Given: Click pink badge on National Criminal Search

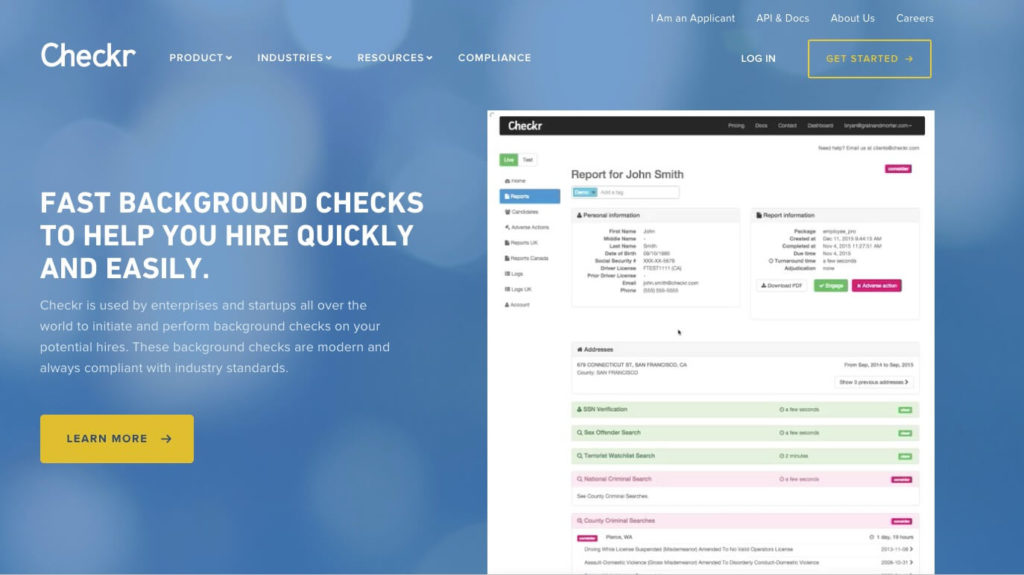Looking at the screenshot, I should (901, 480).
